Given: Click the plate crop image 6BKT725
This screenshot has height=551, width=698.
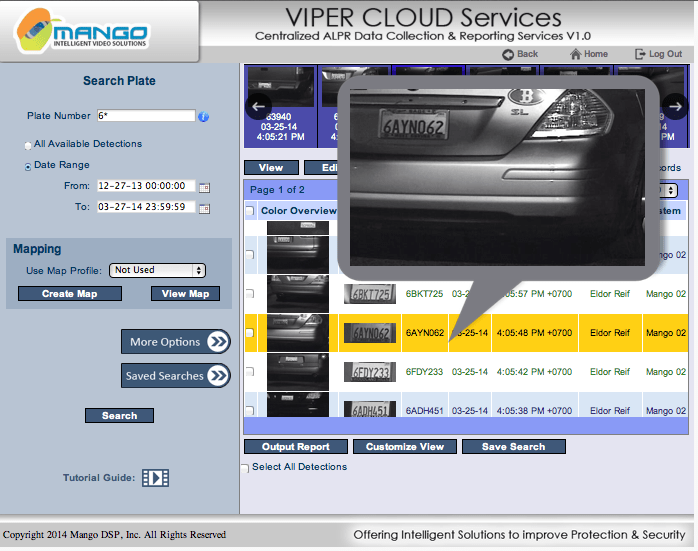Looking at the screenshot, I should 370,294.
